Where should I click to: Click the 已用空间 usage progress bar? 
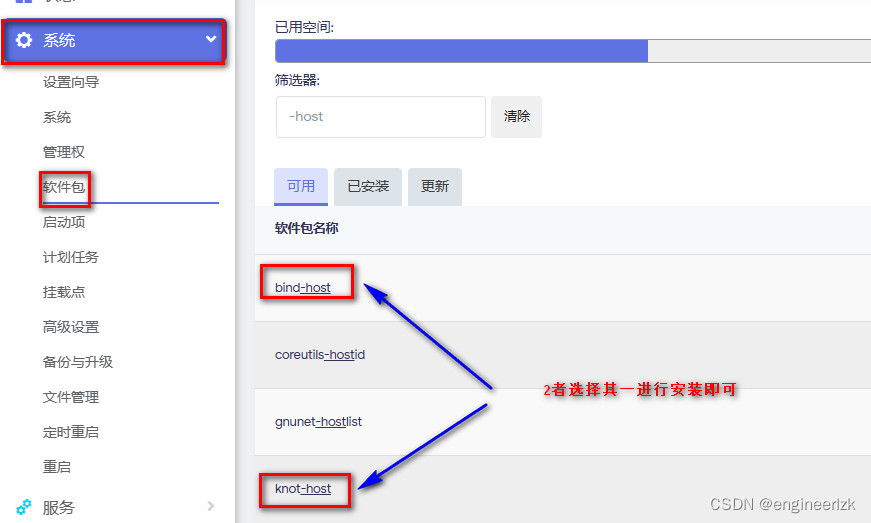[x=573, y=51]
